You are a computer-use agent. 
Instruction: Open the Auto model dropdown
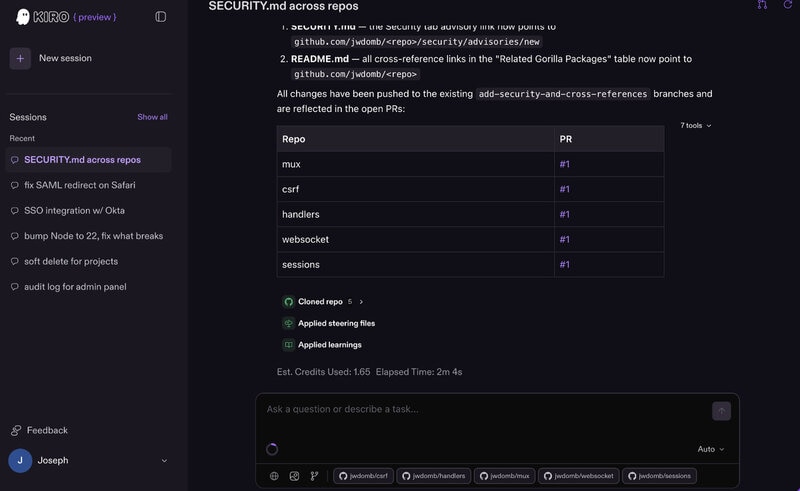(711, 449)
